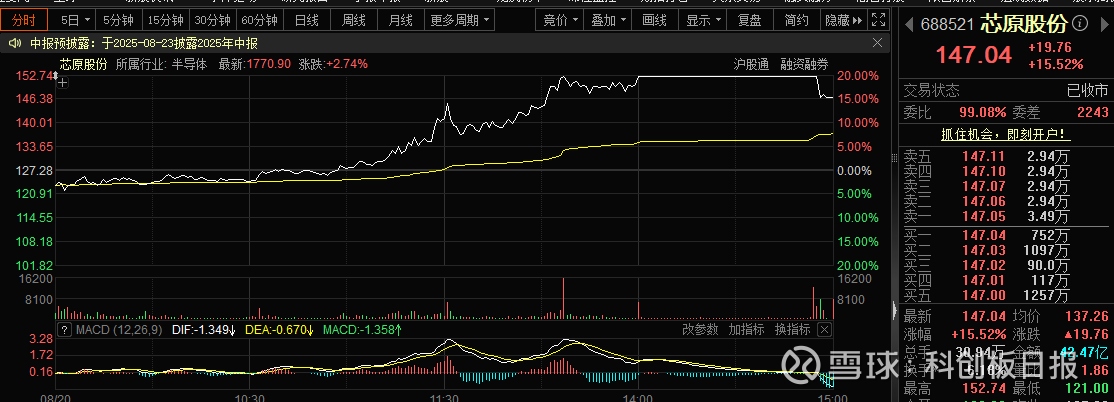Open the 叠加 overlay dropdown
1114x402 pixels.
tap(608, 20)
